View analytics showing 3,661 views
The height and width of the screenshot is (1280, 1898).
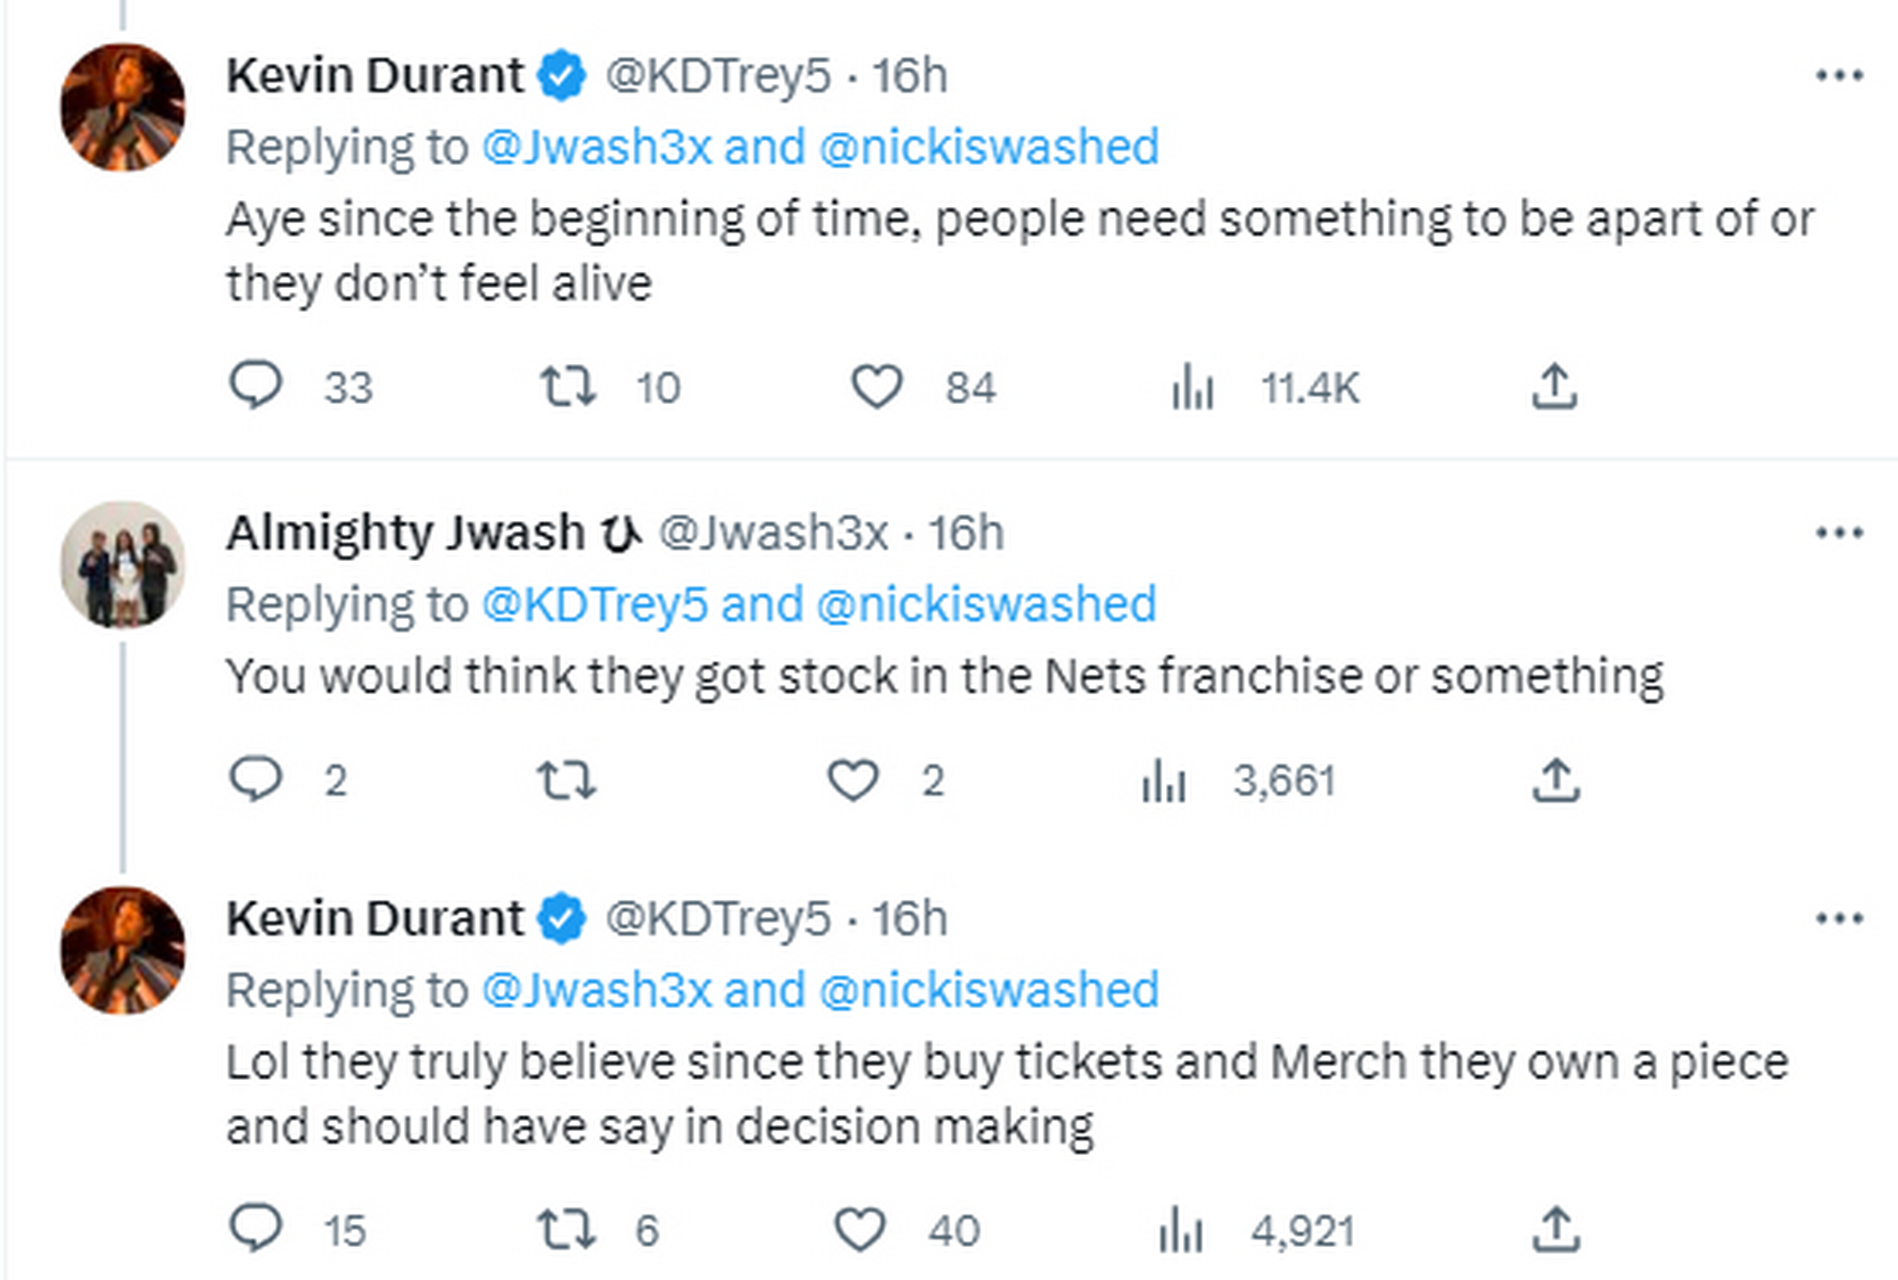1164,780
